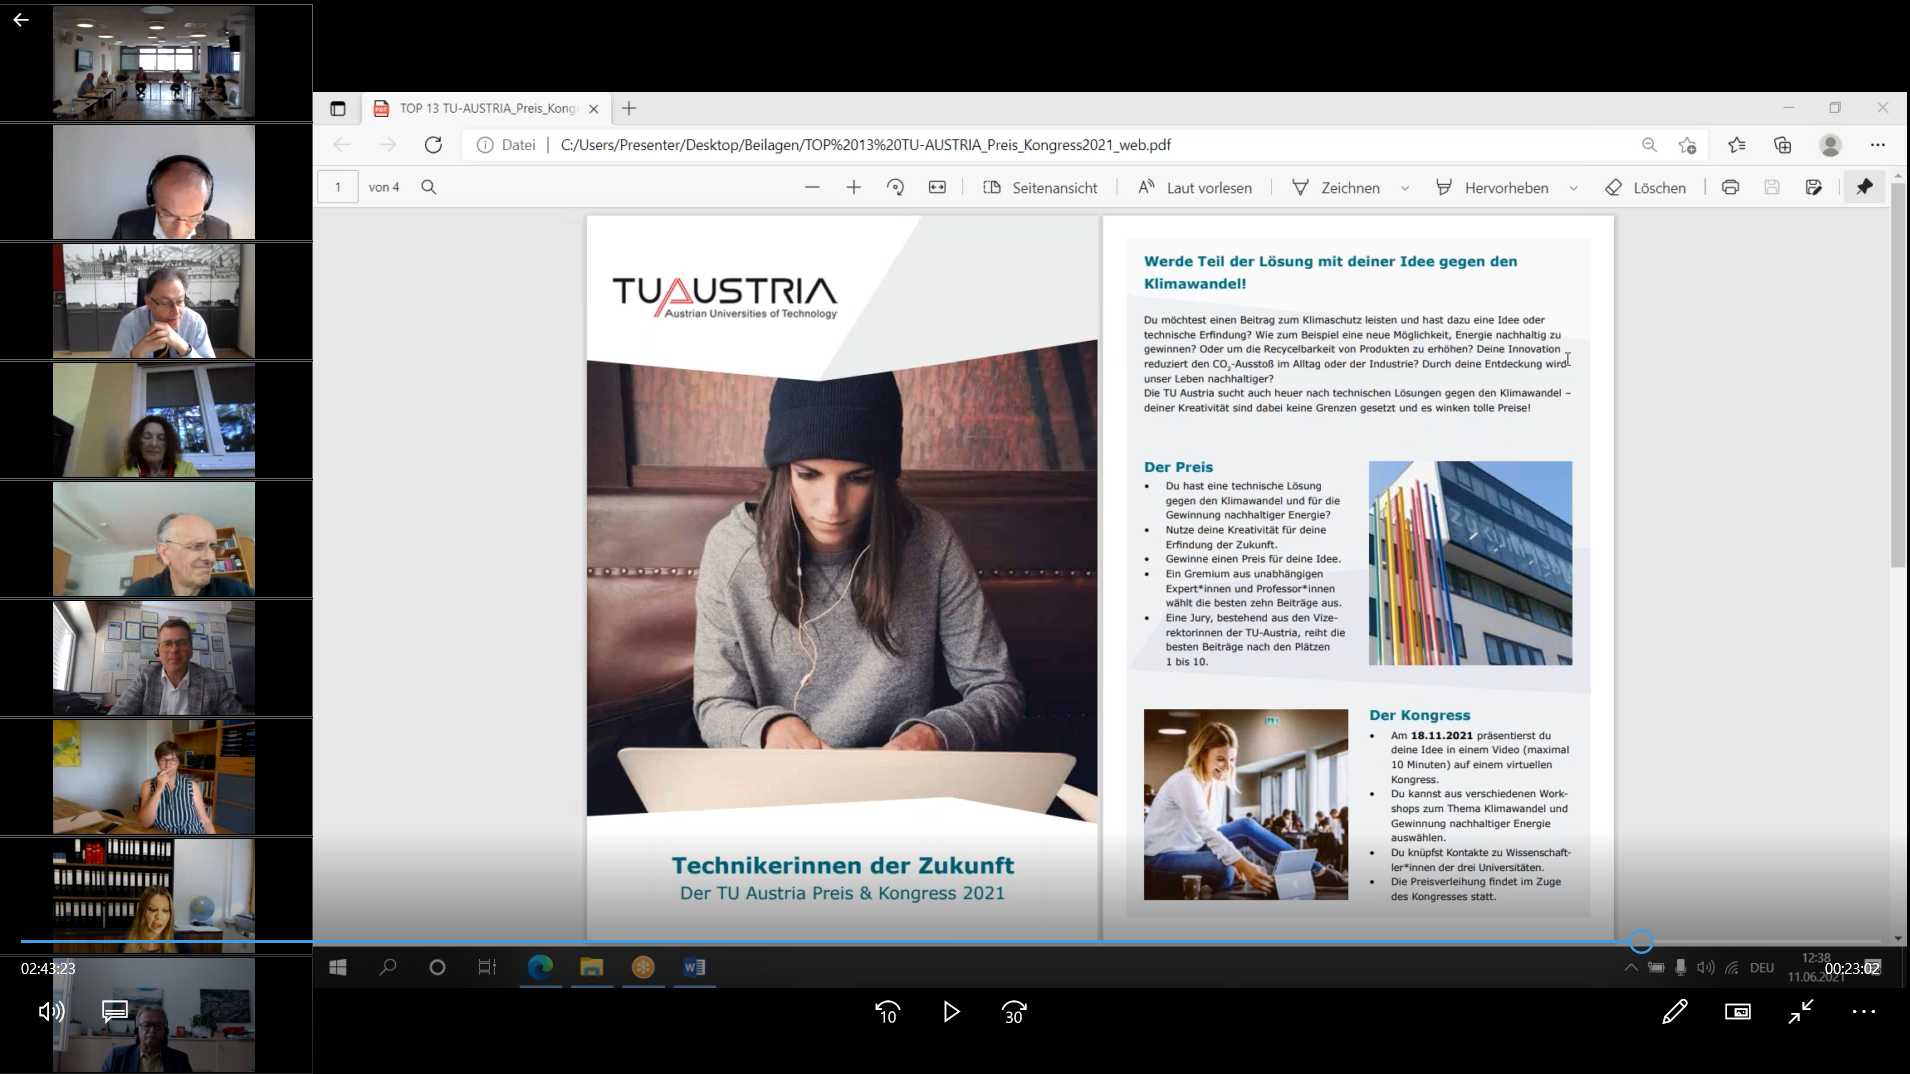Open more video options menu
1910x1074 pixels.
1864,1012
